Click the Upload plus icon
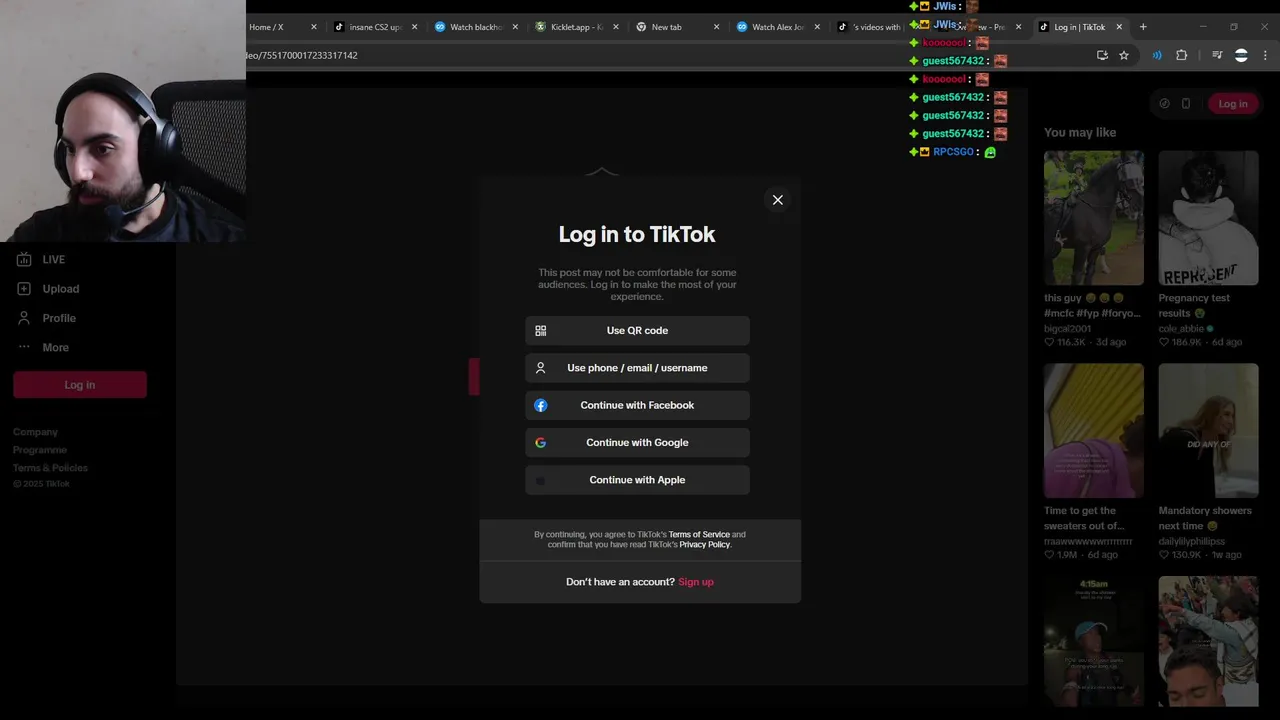 (24, 288)
